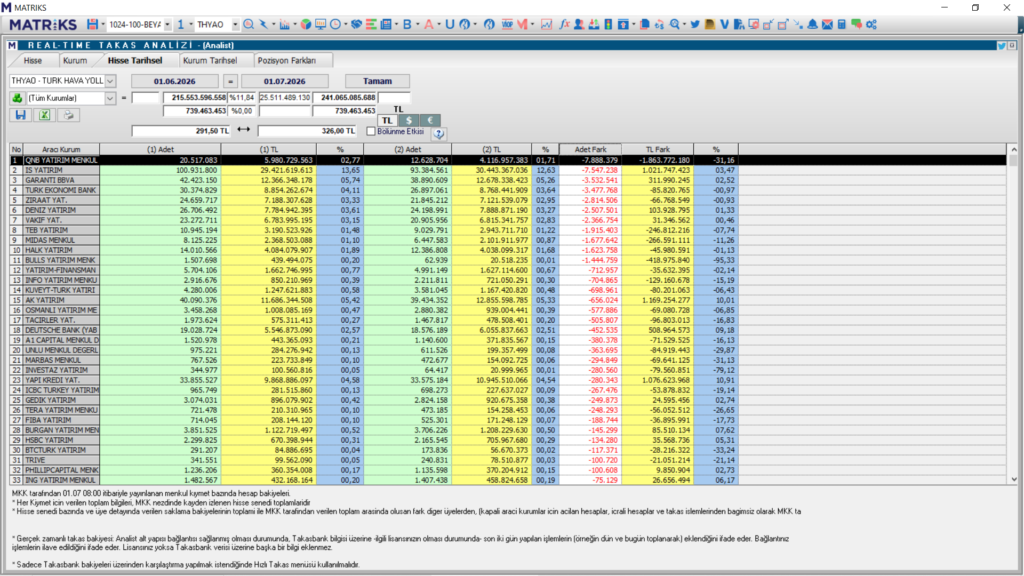The image size is (1024, 576).
Task: Click the start date 01.06.2026 button
Action: (174, 81)
